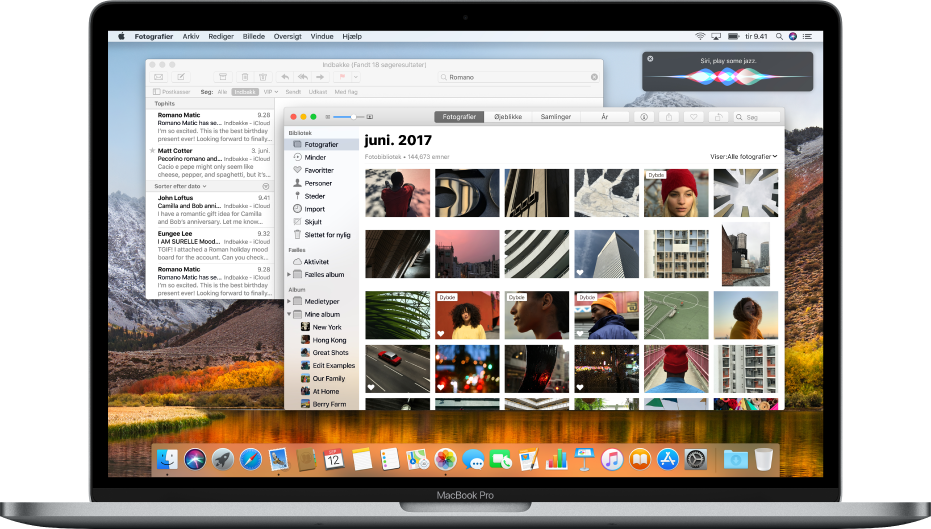The width and height of the screenshot is (931, 529).
Task: Open the Billede menu
Action: click(x=254, y=36)
